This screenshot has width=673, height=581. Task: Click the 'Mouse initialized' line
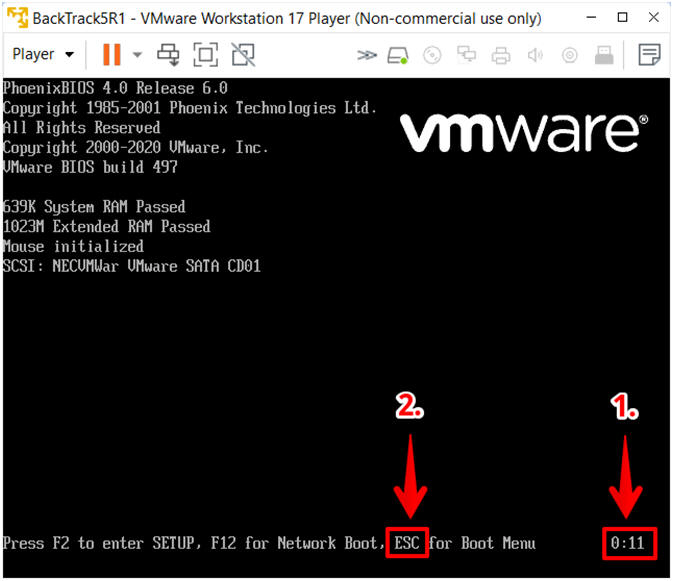pos(73,246)
